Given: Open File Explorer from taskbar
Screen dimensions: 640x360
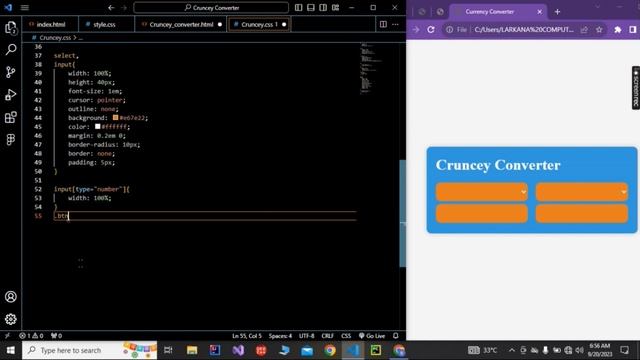Looking at the screenshot, I should point(192,350).
